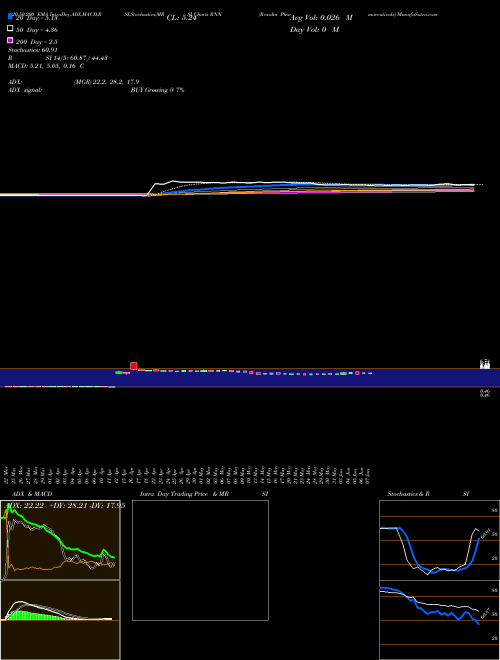The height and width of the screenshot is (660, 500).
Task: Select the 'Avg Vol: 0.026 M' text
Action: click(x=321, y=18)
